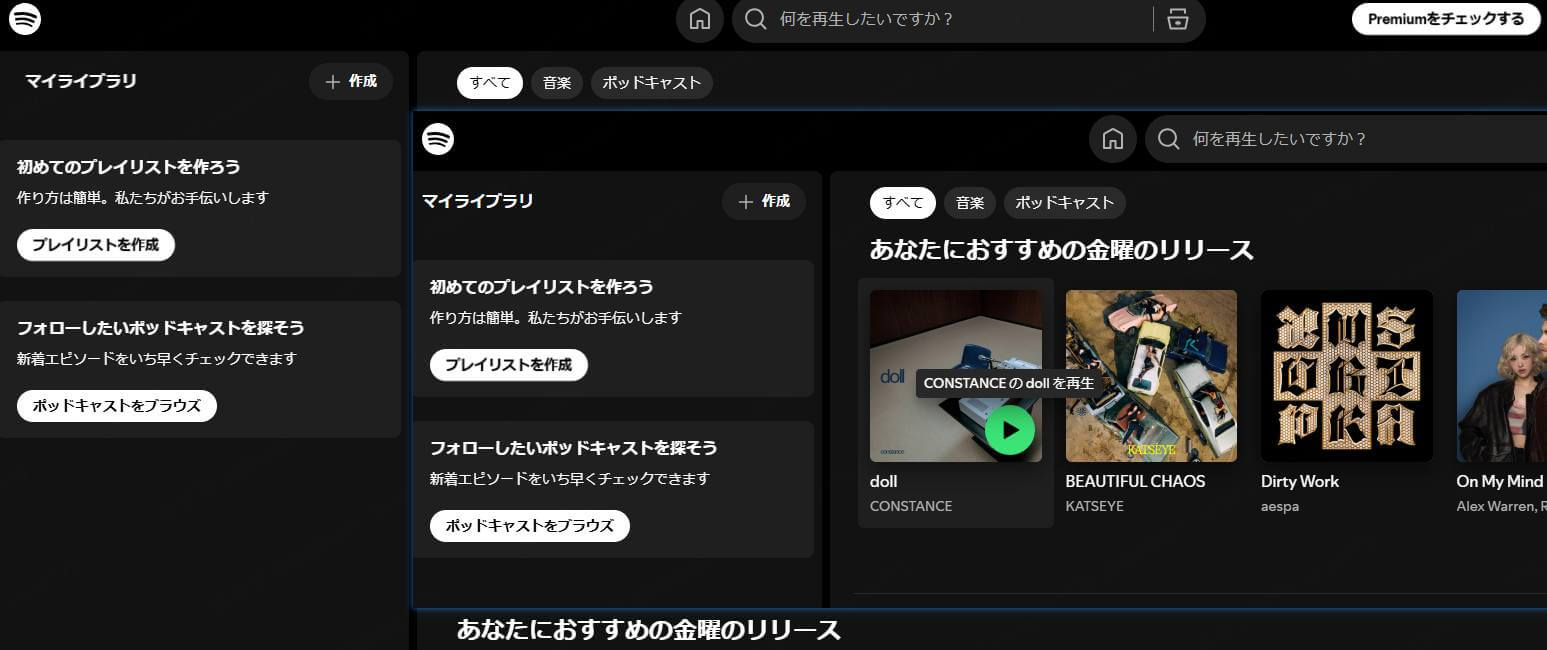The width and height of the screenshot is (1547, 650).
Task: Click the search field inside the inset screenshot
Action: pos(1346,139)
